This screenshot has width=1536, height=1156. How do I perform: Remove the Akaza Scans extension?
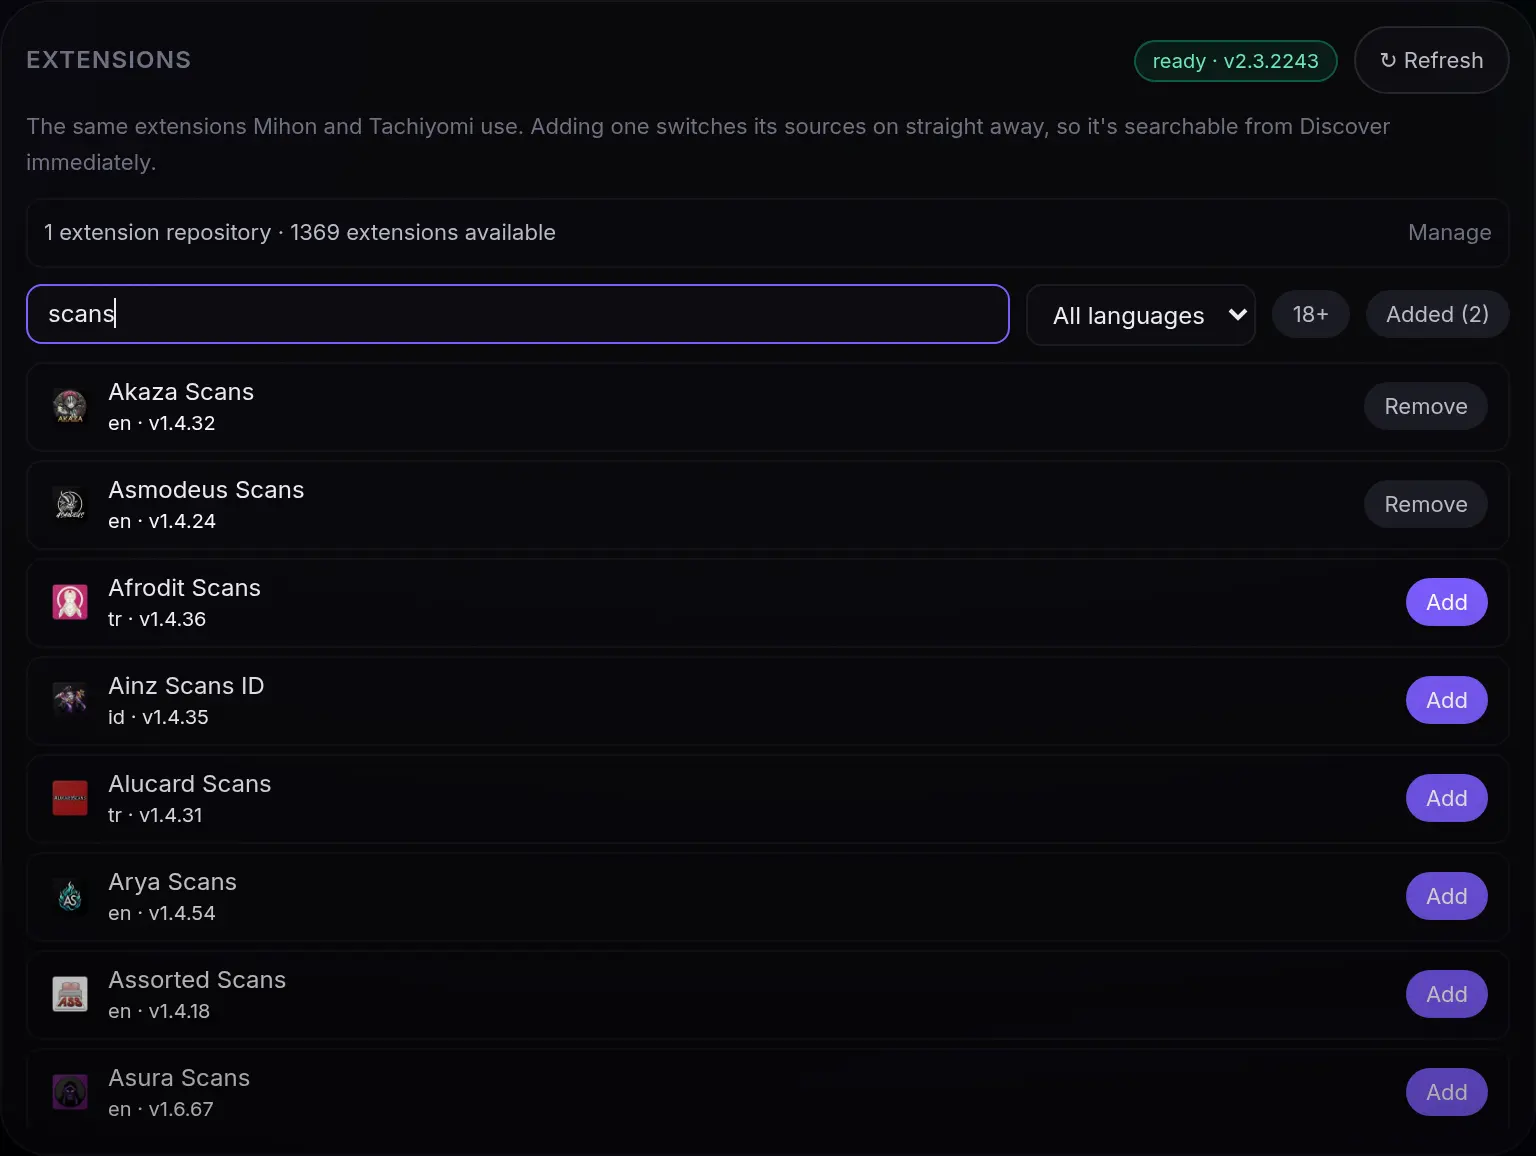[x=1426, y=406]
